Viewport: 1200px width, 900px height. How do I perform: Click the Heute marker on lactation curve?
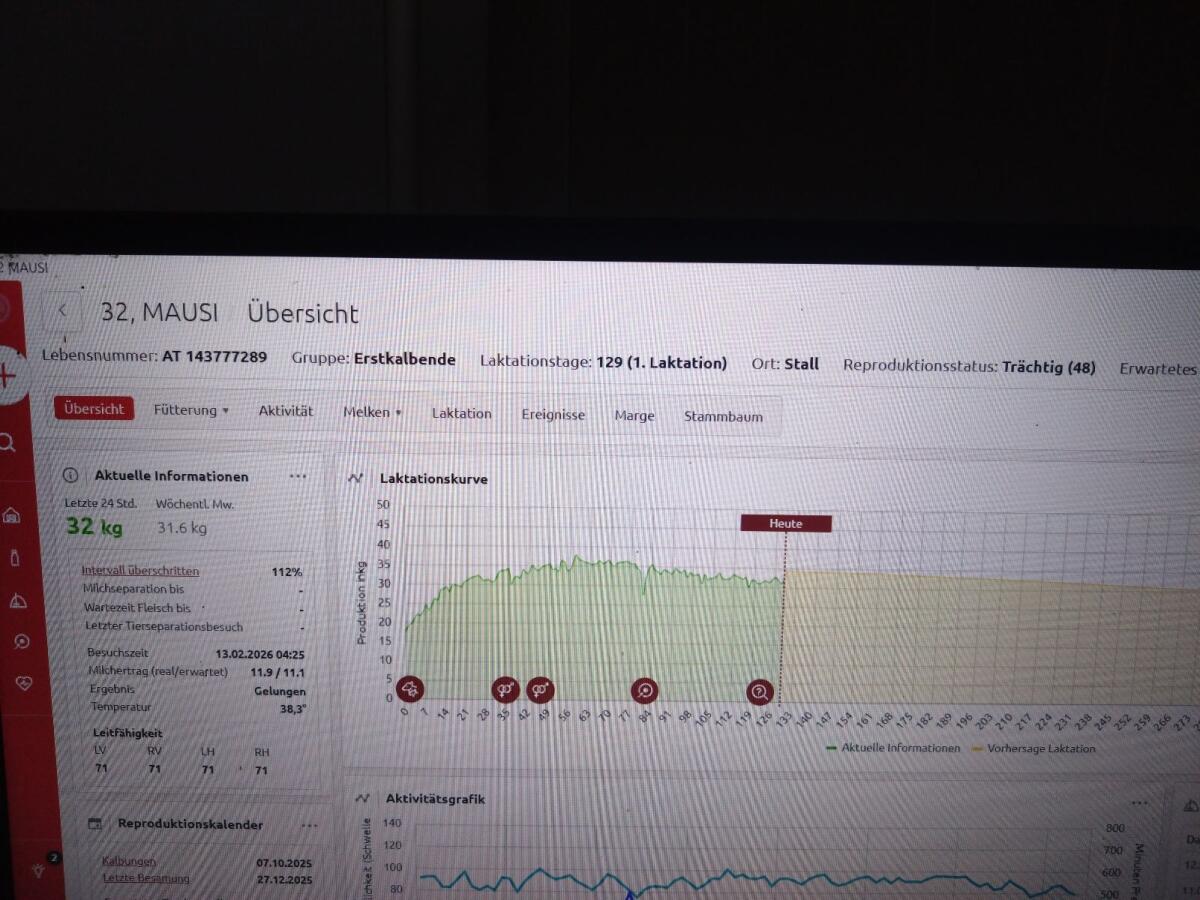pos(785,523)
